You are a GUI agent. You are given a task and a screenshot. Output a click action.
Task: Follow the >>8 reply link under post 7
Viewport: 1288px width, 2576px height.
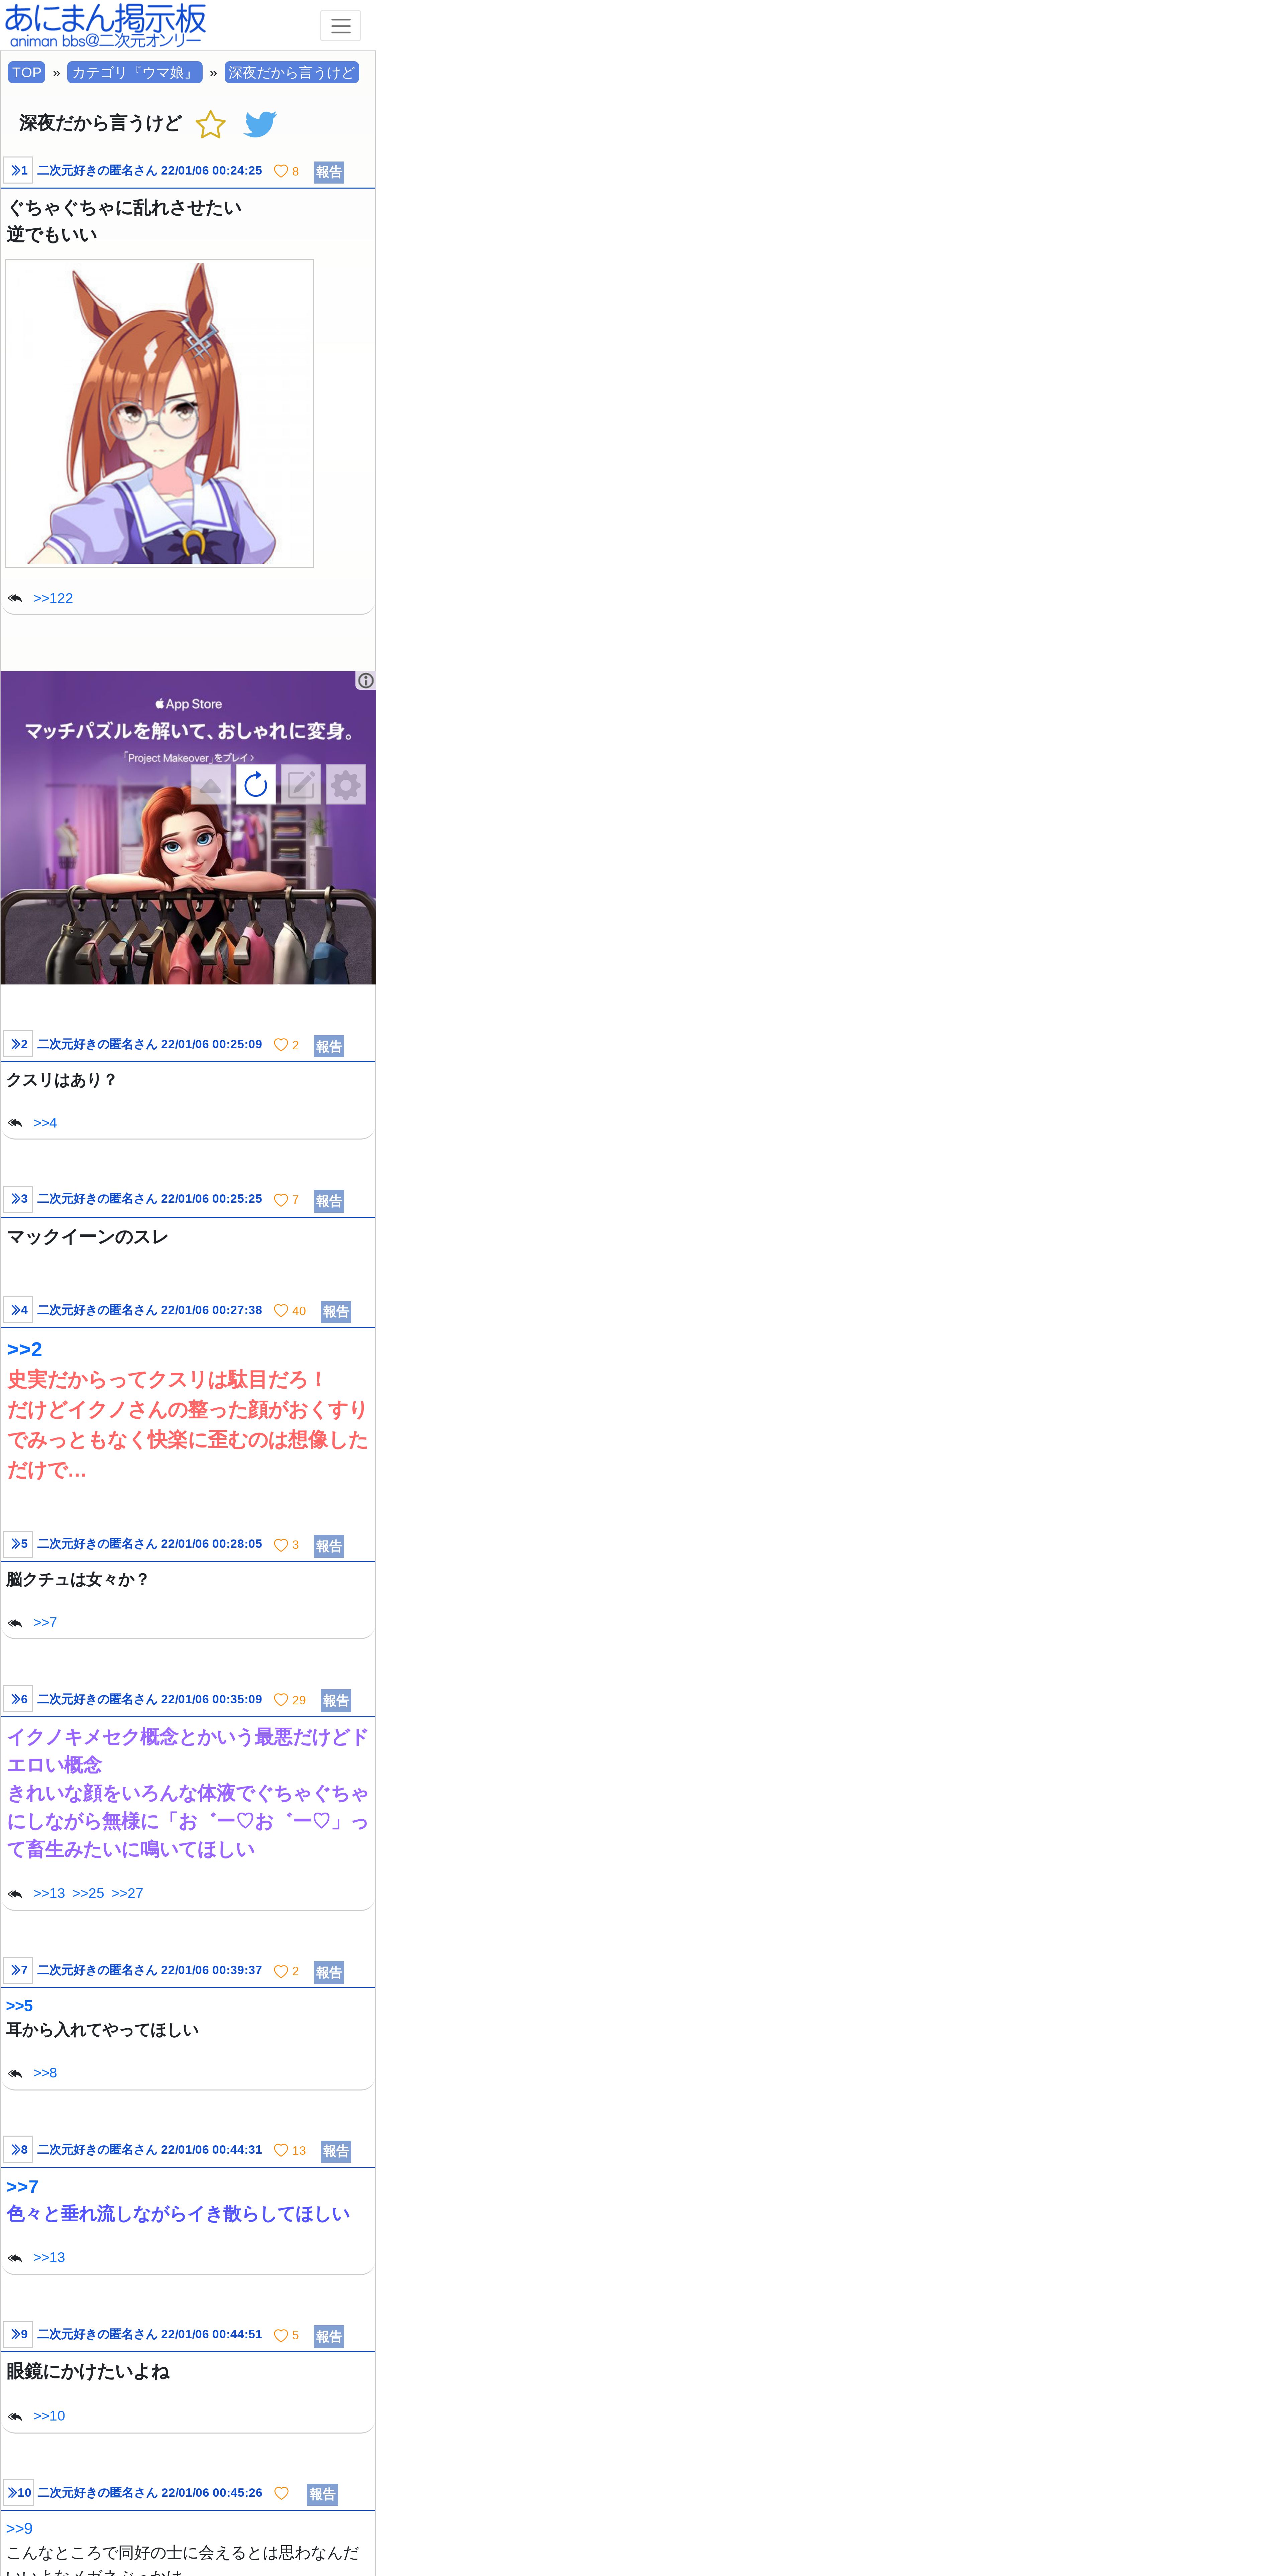tap(45, 2073)
